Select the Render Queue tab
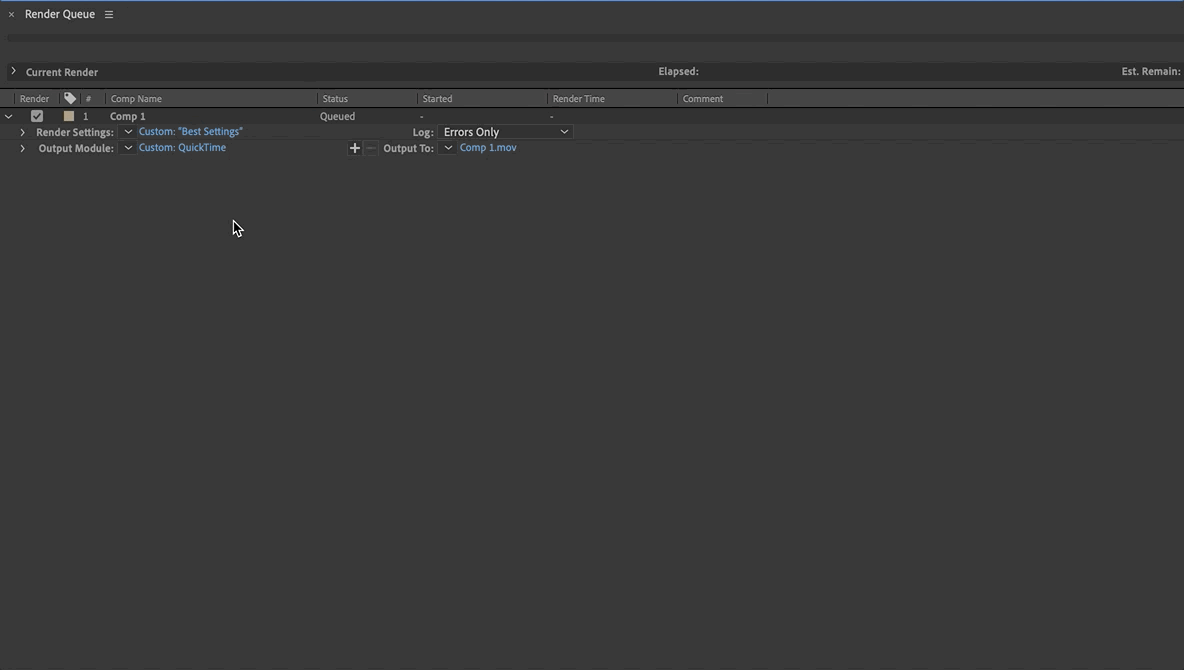The height and width of the screenshot is (670, 1184). (x=60, y=14)
